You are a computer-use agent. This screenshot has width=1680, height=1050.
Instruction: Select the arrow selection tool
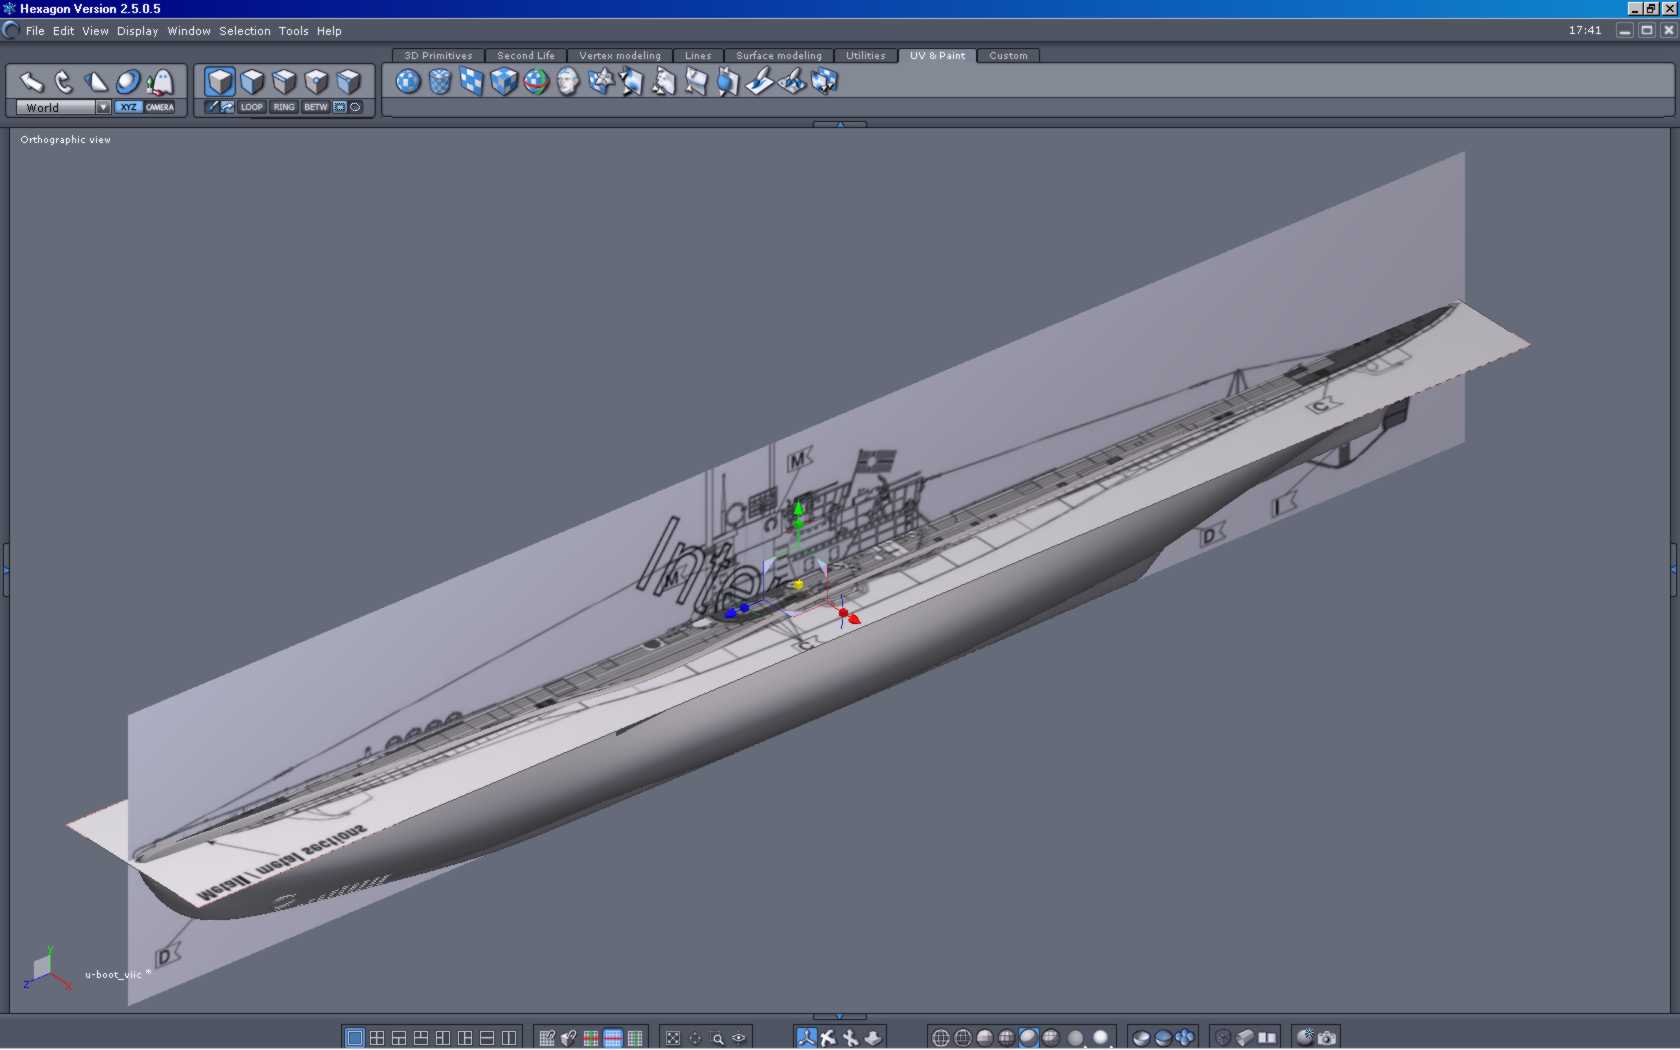[31, 82]
